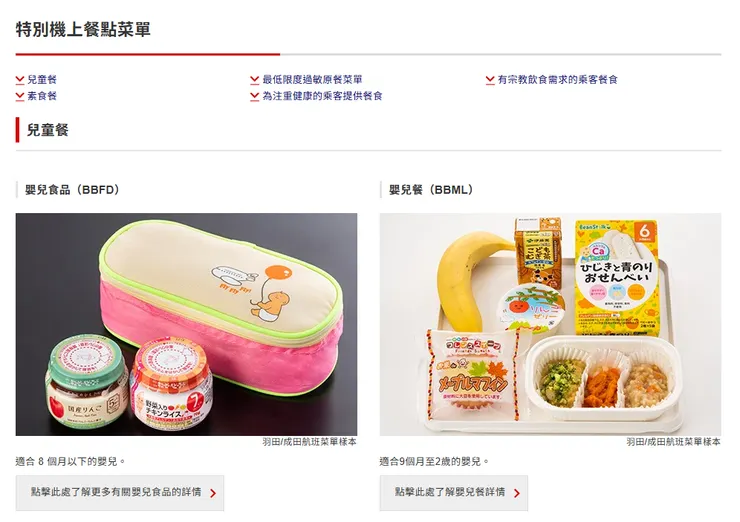Click the chevron icon beside 為注重健康的乘客提供餐食

pyautogui.click(x=255, y=96)
